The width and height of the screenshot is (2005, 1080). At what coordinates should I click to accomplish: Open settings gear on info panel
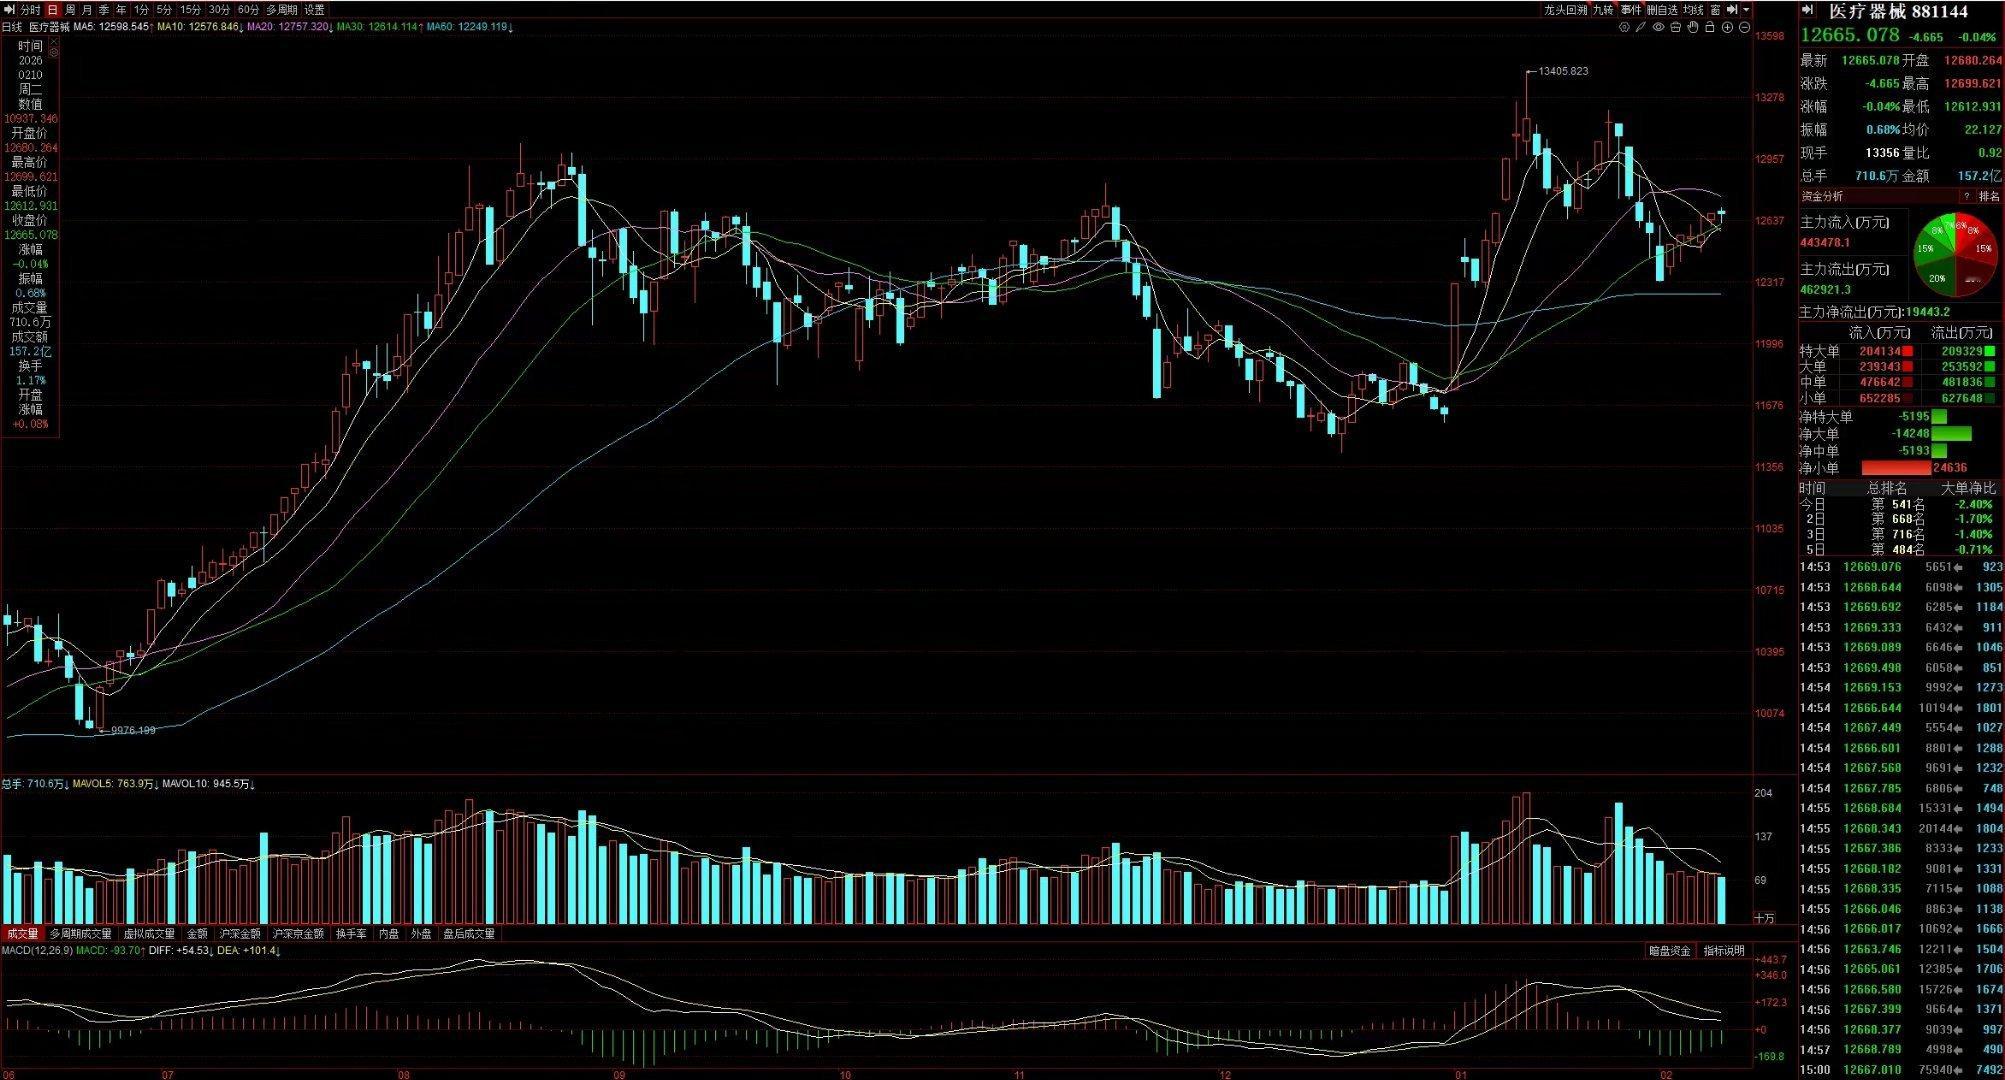pos(54,53)
